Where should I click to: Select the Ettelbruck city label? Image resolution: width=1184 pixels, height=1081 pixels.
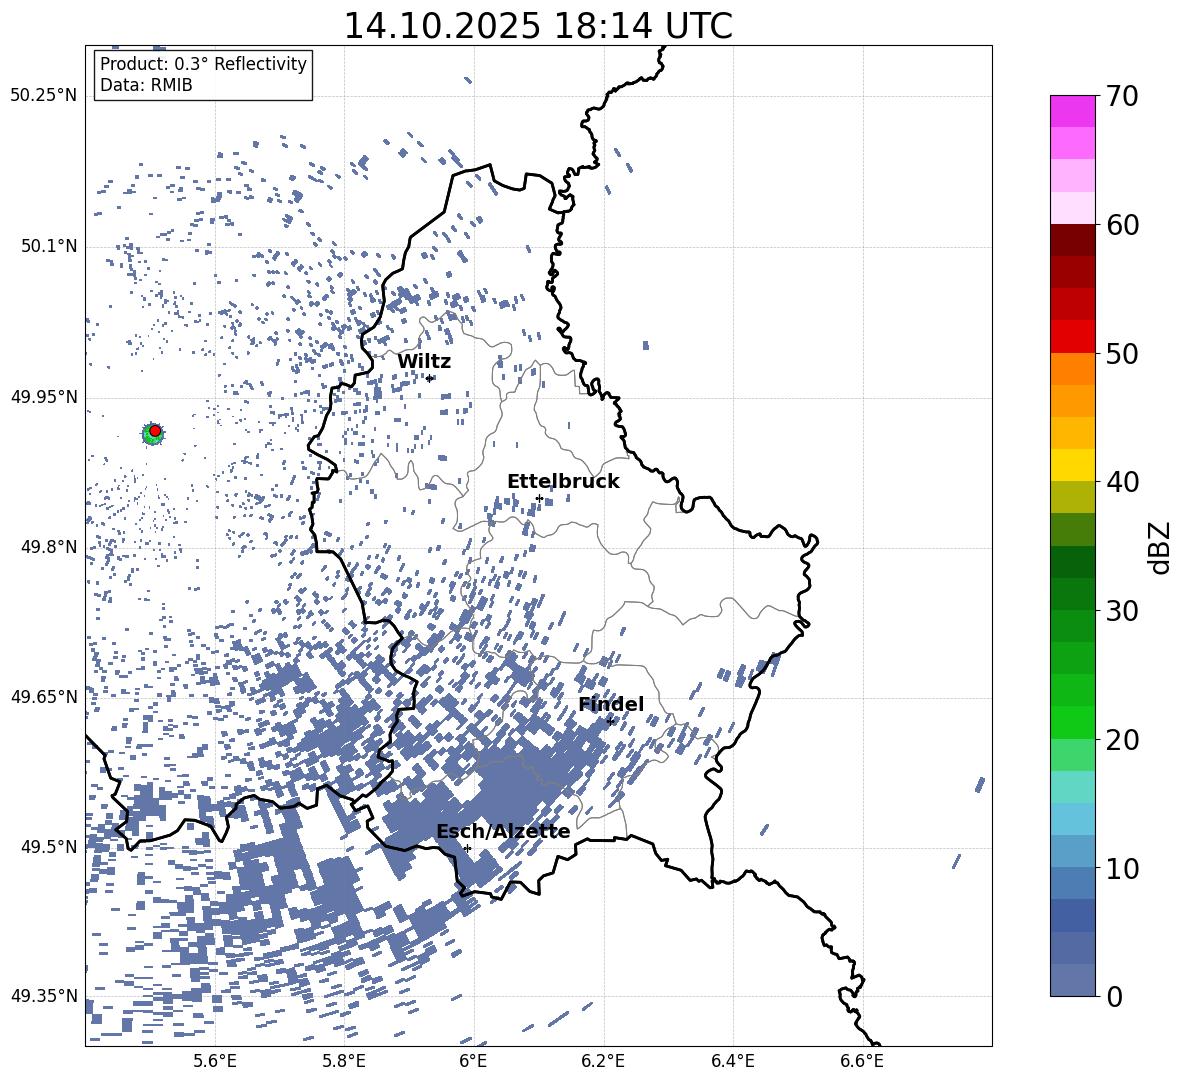[x=563, y=482]
